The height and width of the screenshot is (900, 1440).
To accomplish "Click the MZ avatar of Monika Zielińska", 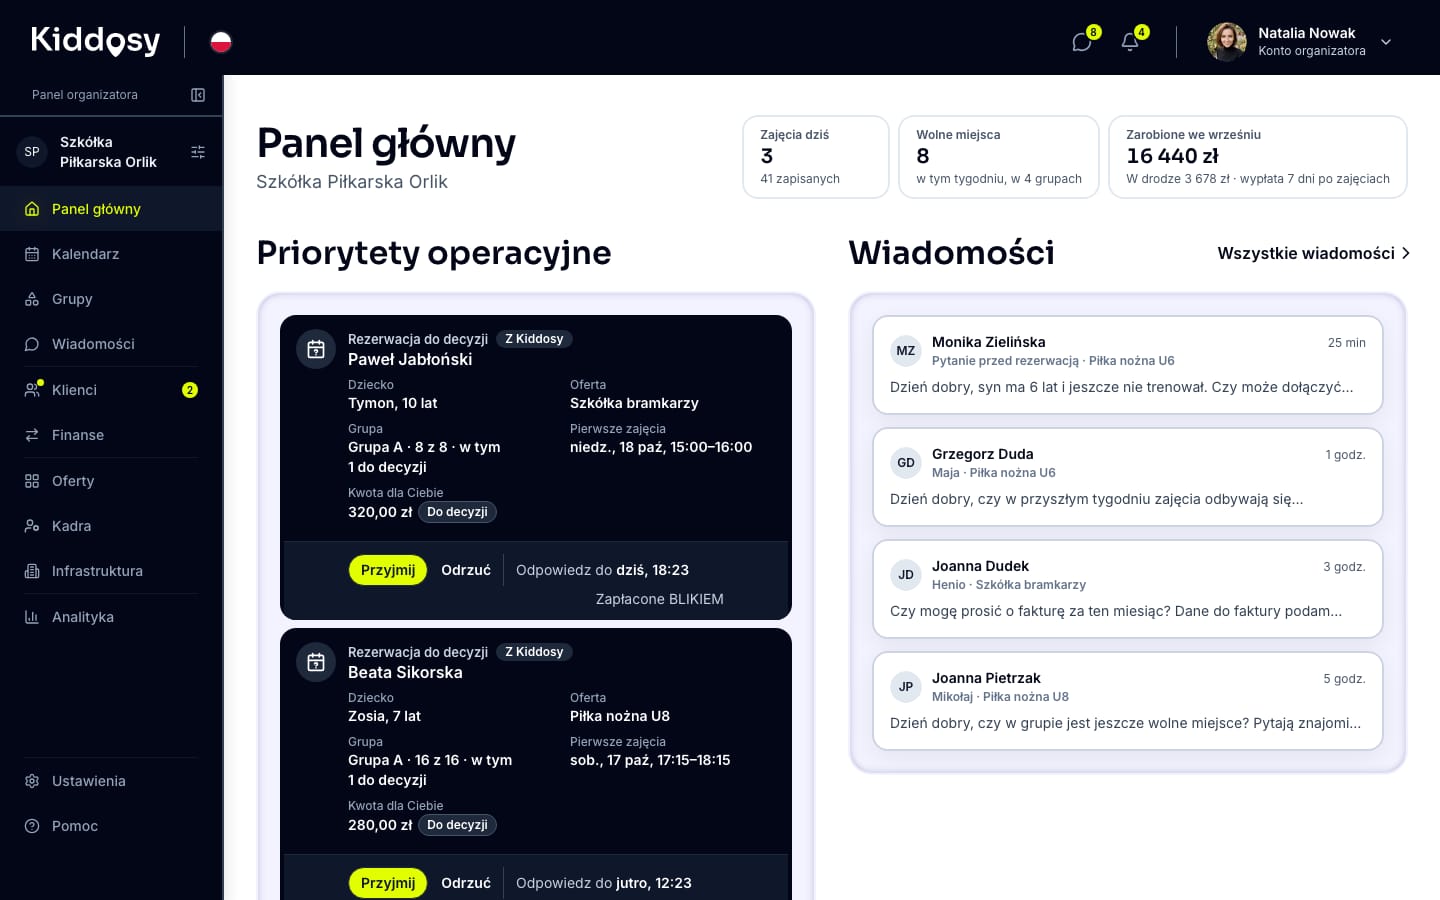I will point(906,351).
